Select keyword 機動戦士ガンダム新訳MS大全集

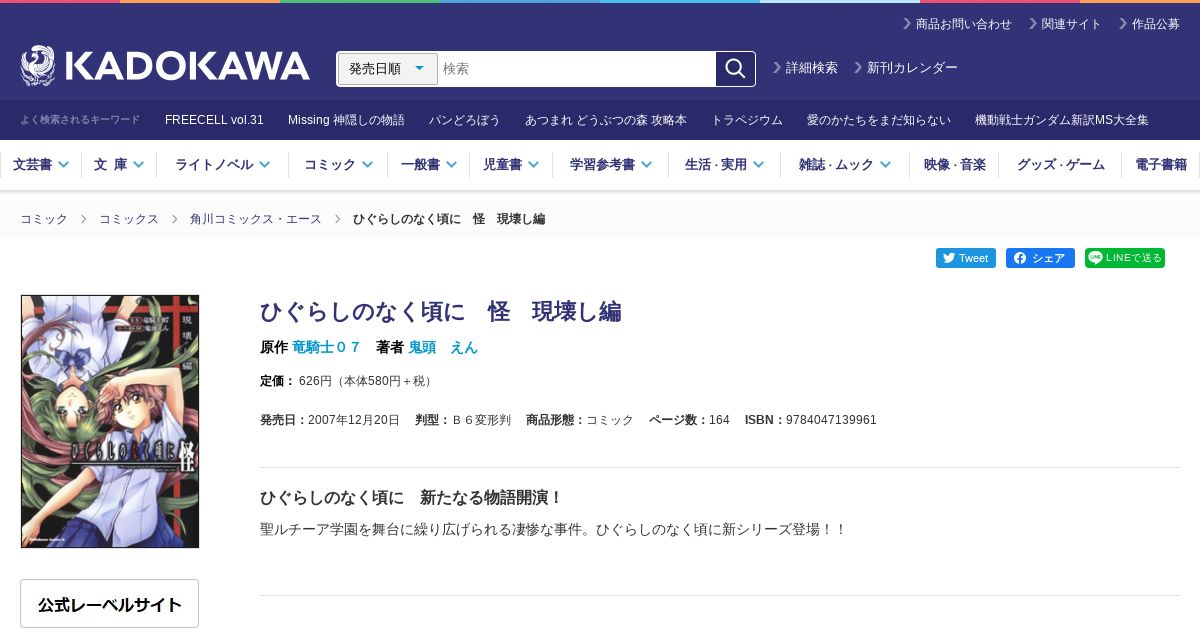[1062, 120]
